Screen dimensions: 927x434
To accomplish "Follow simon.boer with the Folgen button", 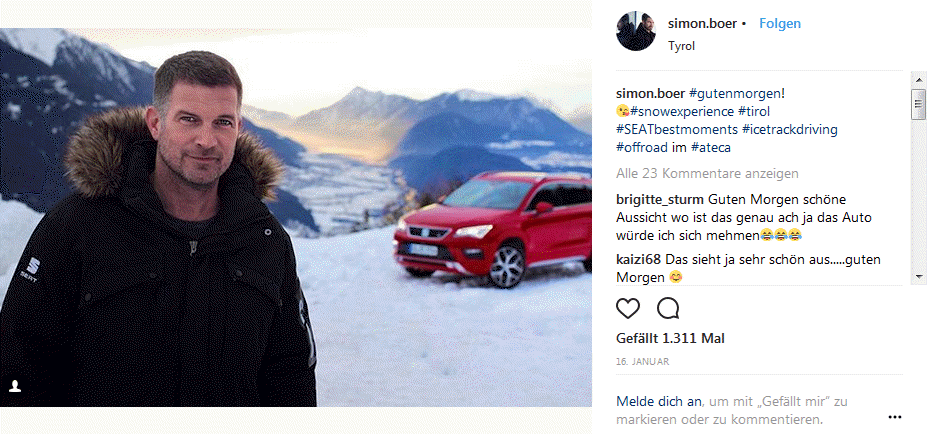I will point(780,24).
